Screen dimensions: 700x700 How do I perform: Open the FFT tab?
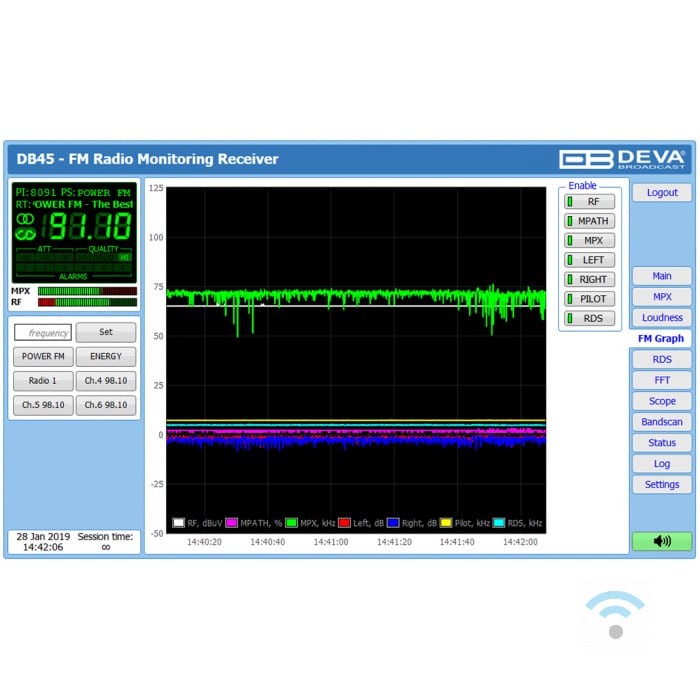pos(661,380)
